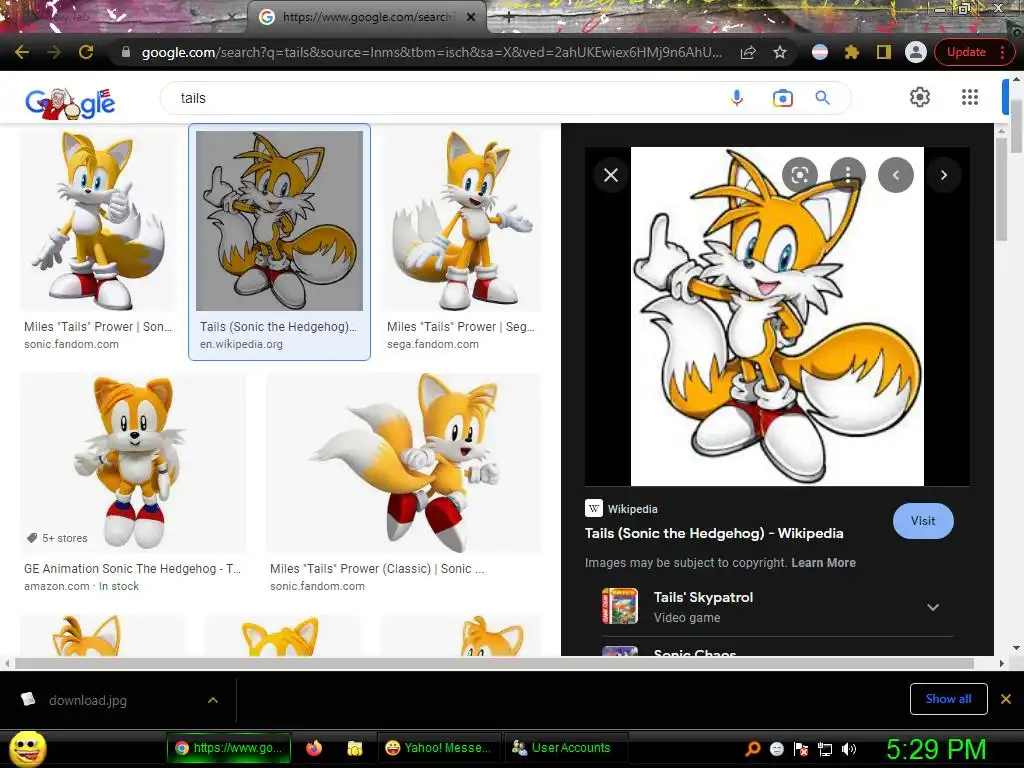This screenshot has height=768, width=1024.
Task: Search inside image with Lens icon
Action: point(800,175)
